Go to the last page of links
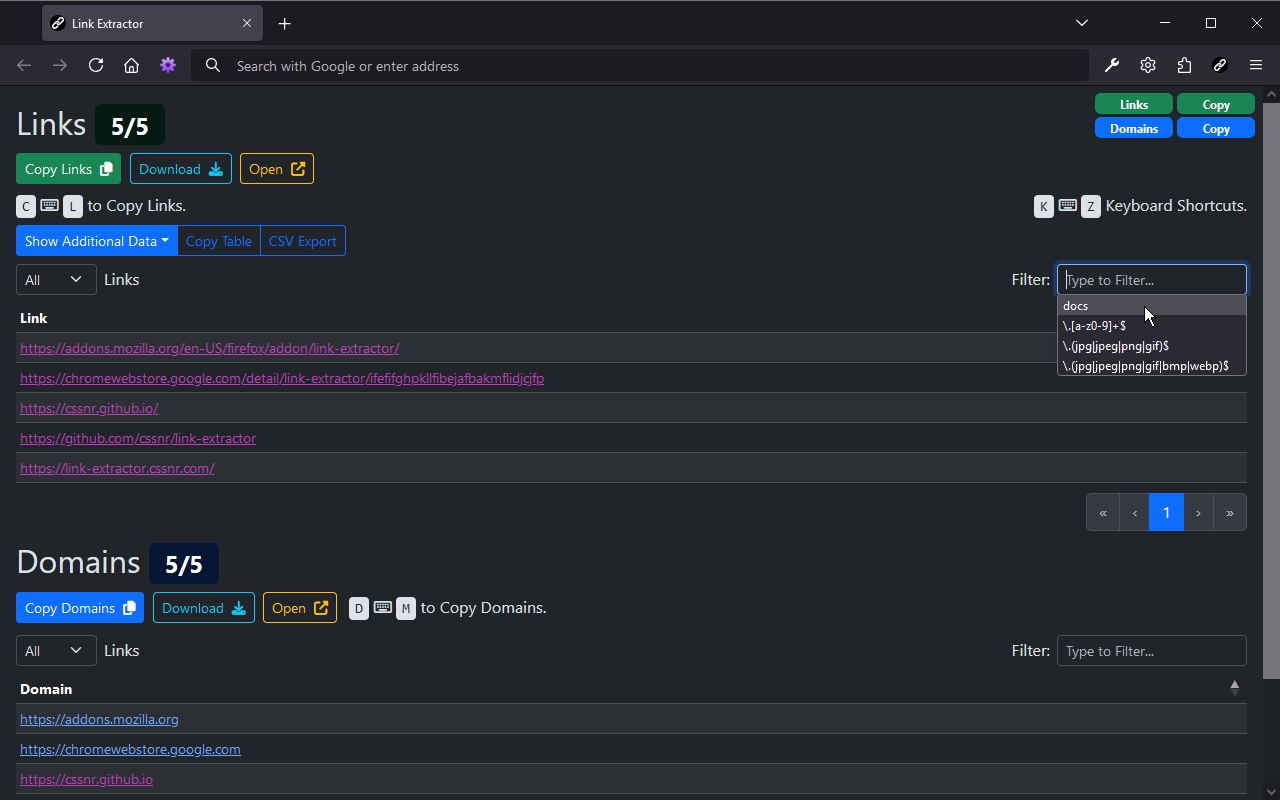Screen dimensions: 1280x800 (1229, 513)
